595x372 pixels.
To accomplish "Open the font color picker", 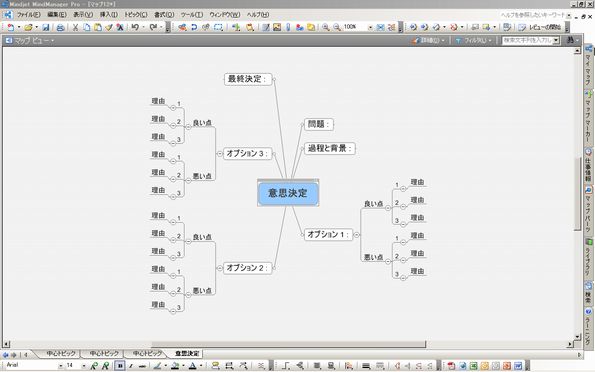I will tap(192, 366).
